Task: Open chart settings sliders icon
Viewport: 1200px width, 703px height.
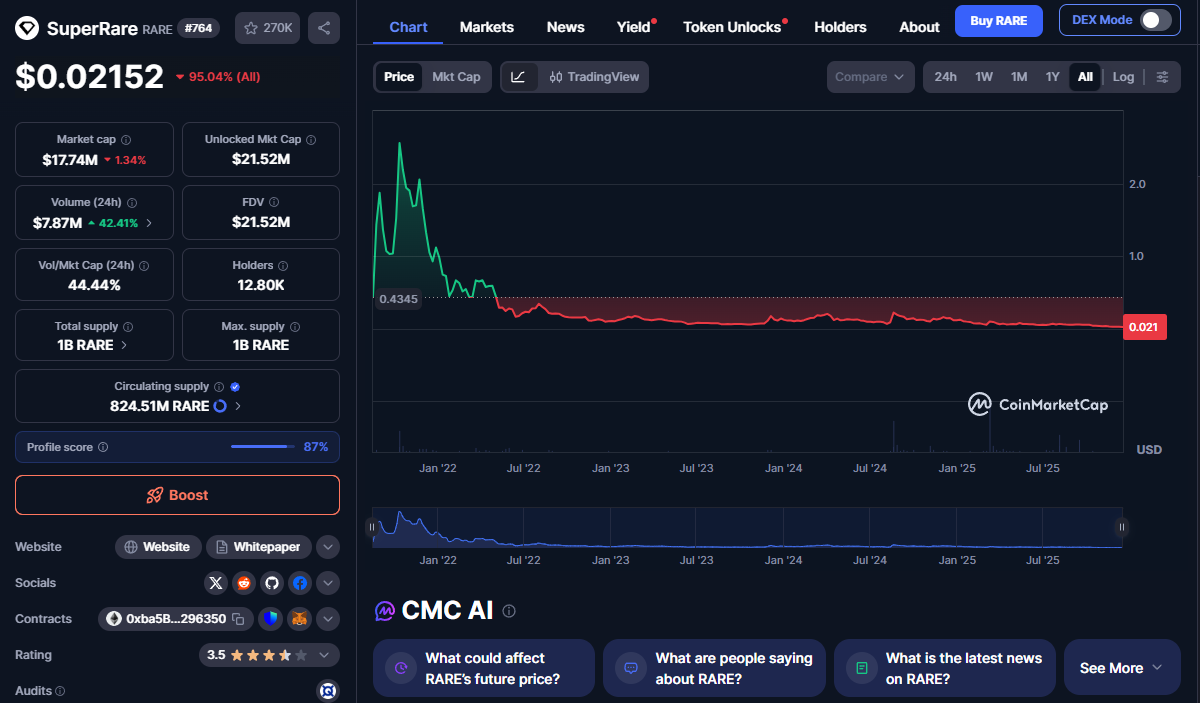Action: click(1162, 77)
